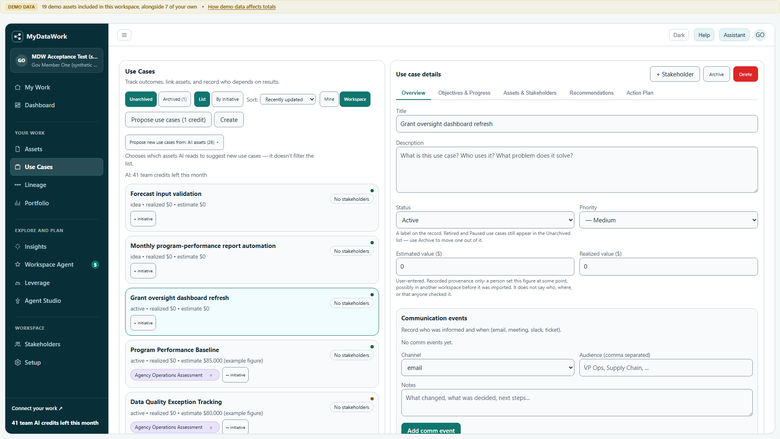Screen dimensions: 780x439
Task: Switch to Assets & Stakeholders tab
Action: 530,93
